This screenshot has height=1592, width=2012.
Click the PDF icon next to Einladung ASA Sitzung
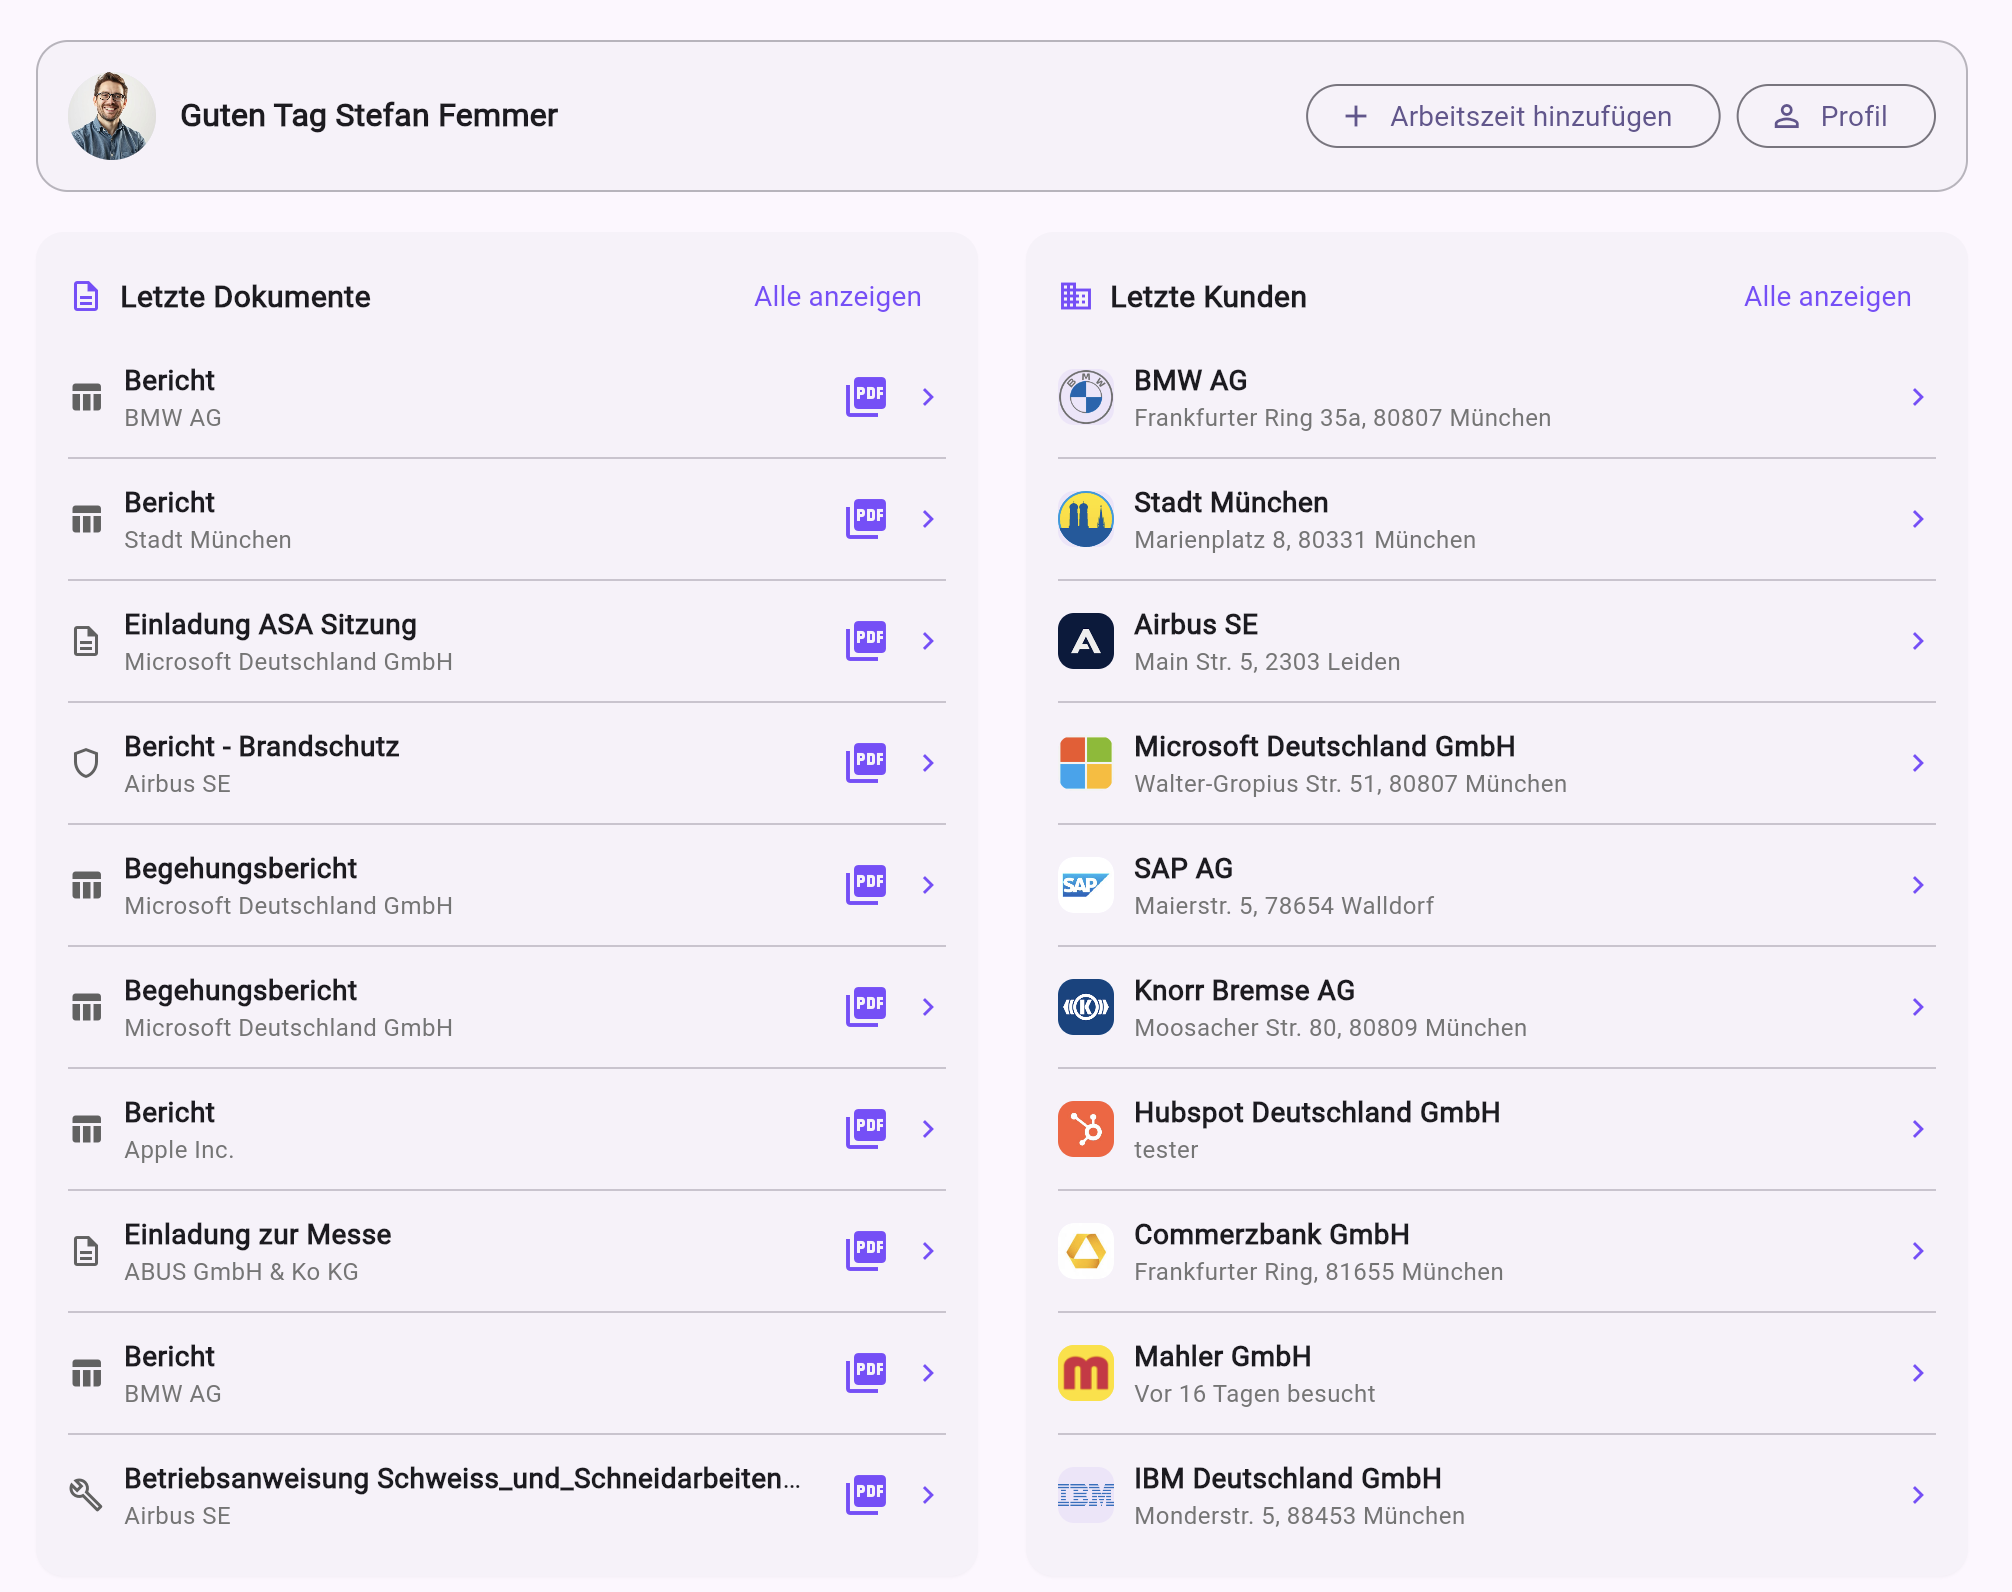pos(866,641)
